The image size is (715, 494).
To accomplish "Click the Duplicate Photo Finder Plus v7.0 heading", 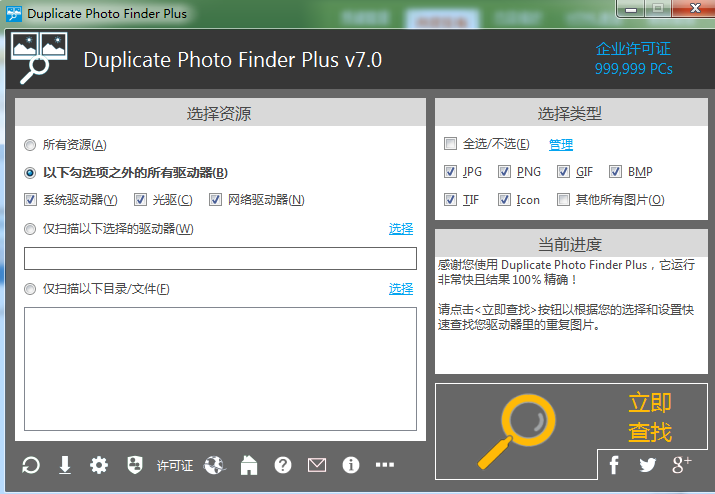I will (233, 60).
